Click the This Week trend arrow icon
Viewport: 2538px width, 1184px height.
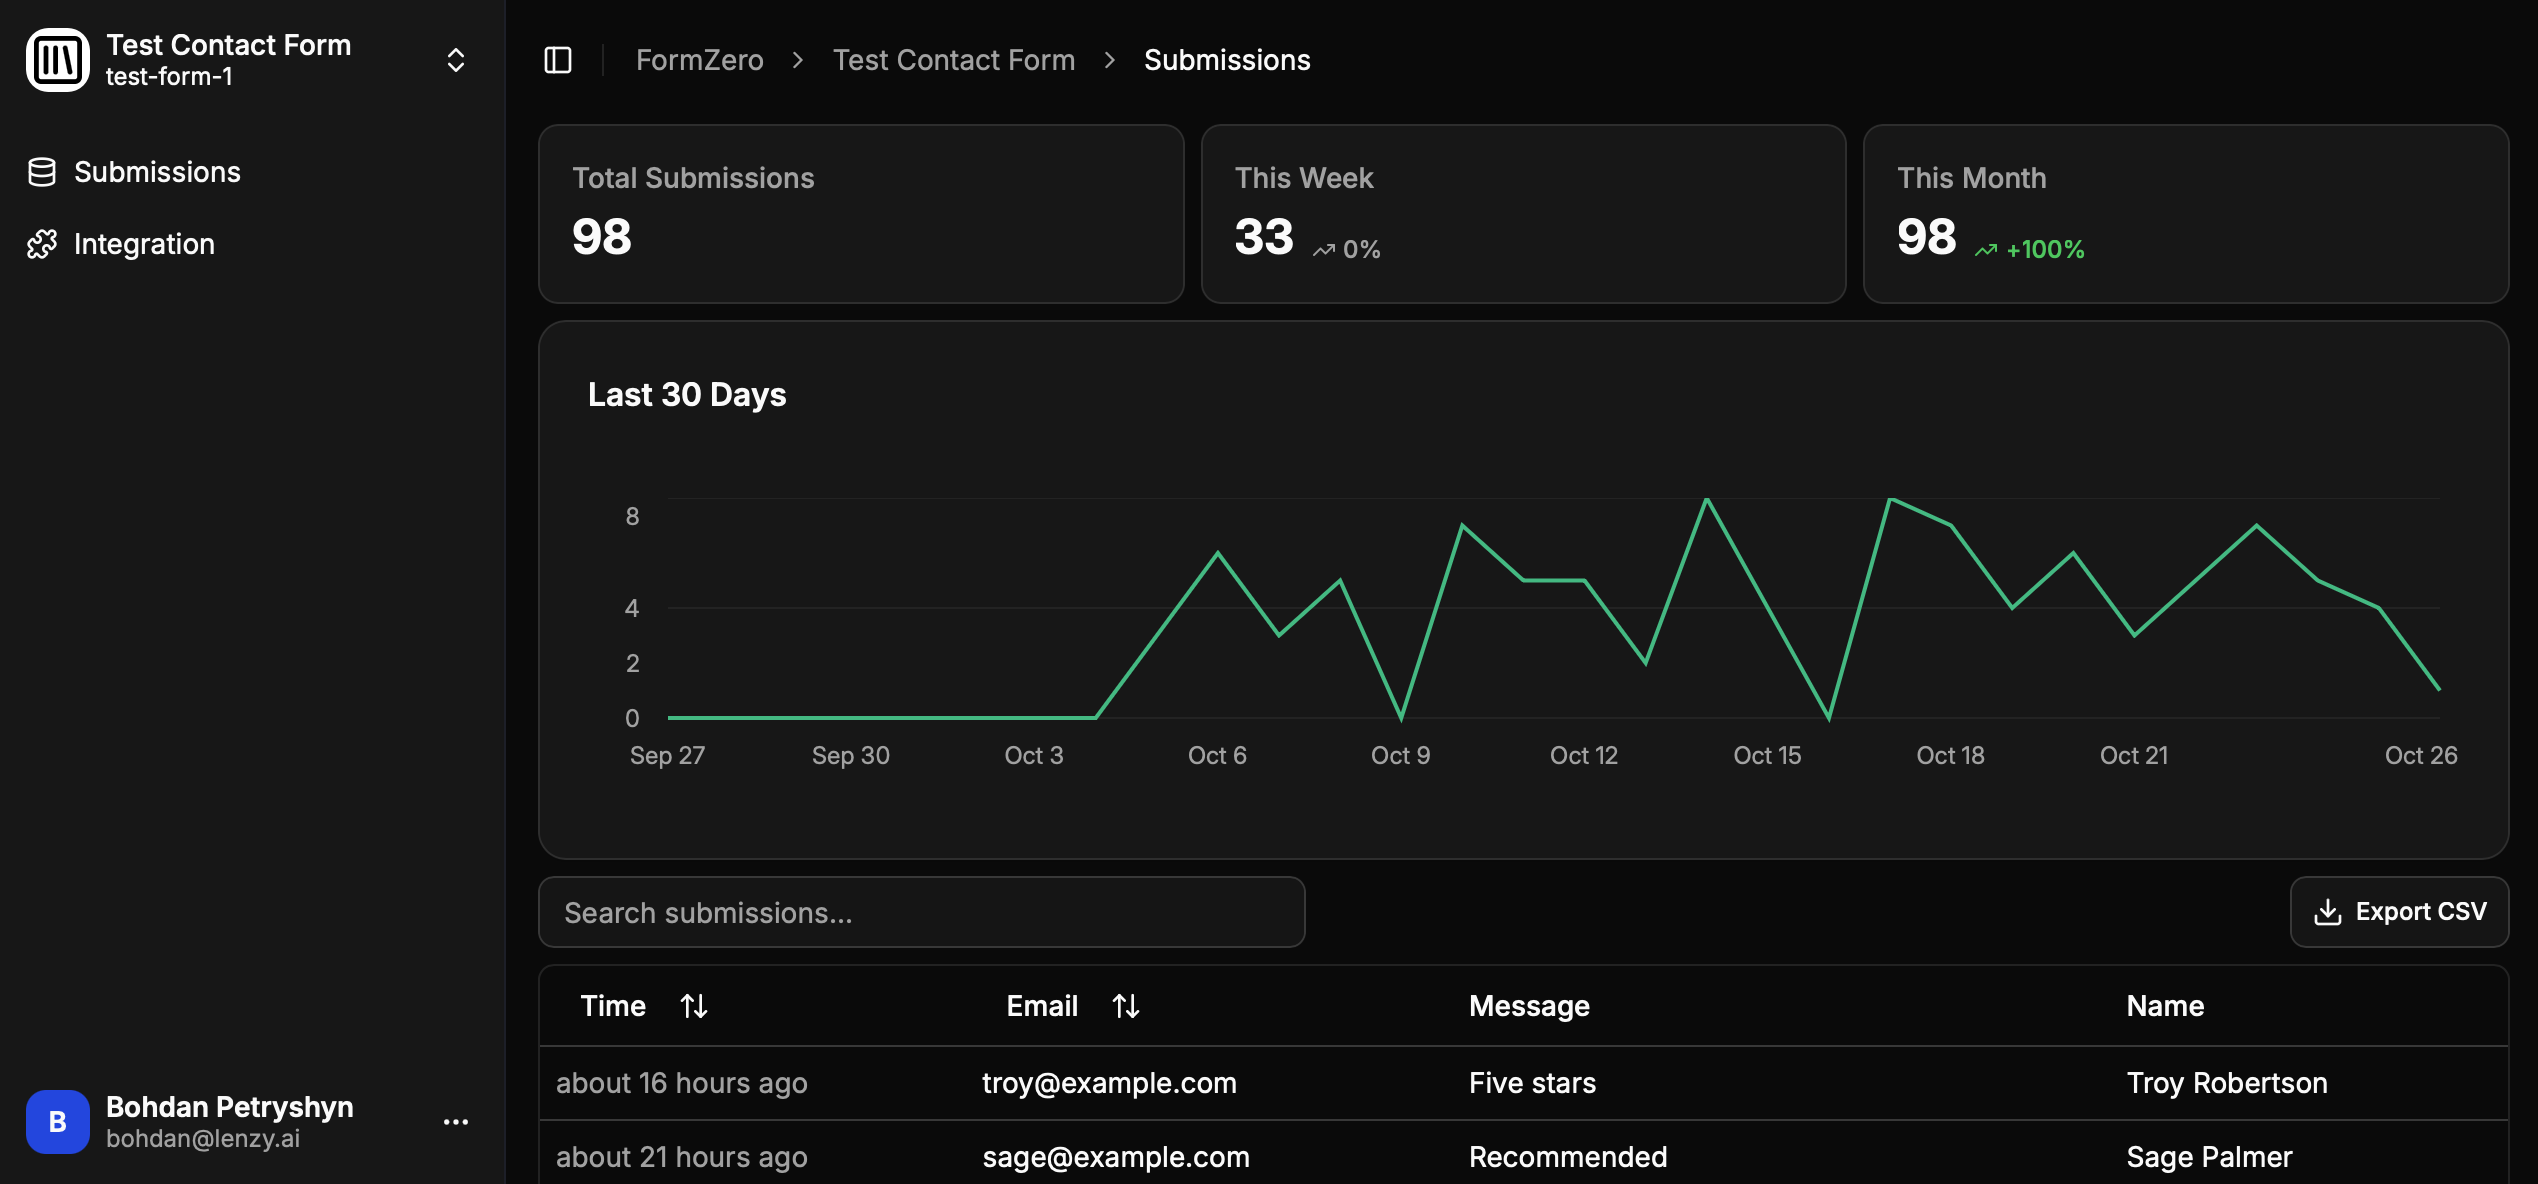[x=1324, y=250]
